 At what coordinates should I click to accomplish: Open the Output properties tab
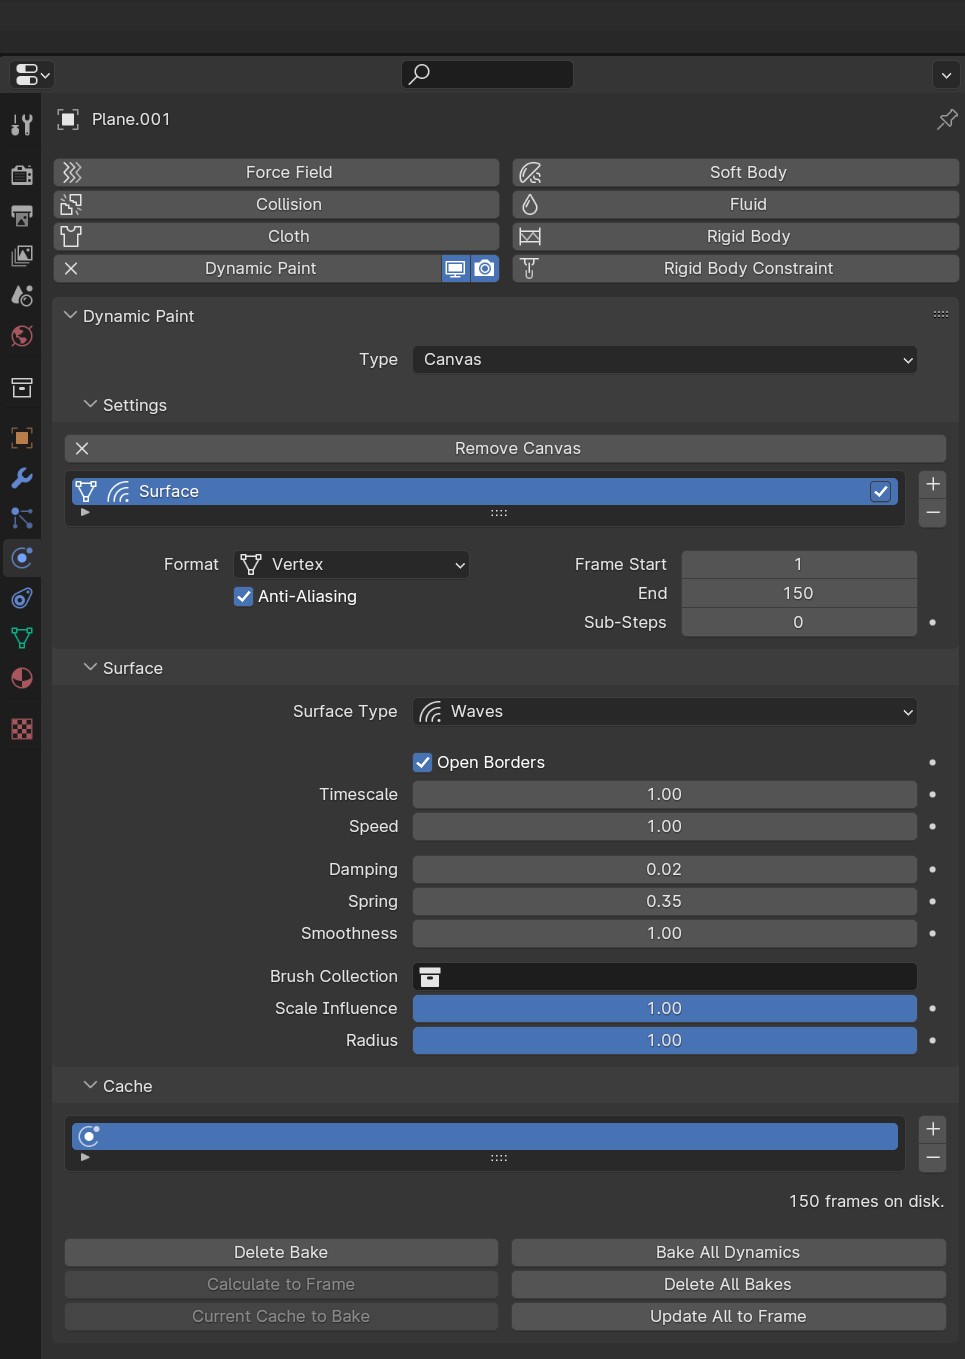(22, 215)
